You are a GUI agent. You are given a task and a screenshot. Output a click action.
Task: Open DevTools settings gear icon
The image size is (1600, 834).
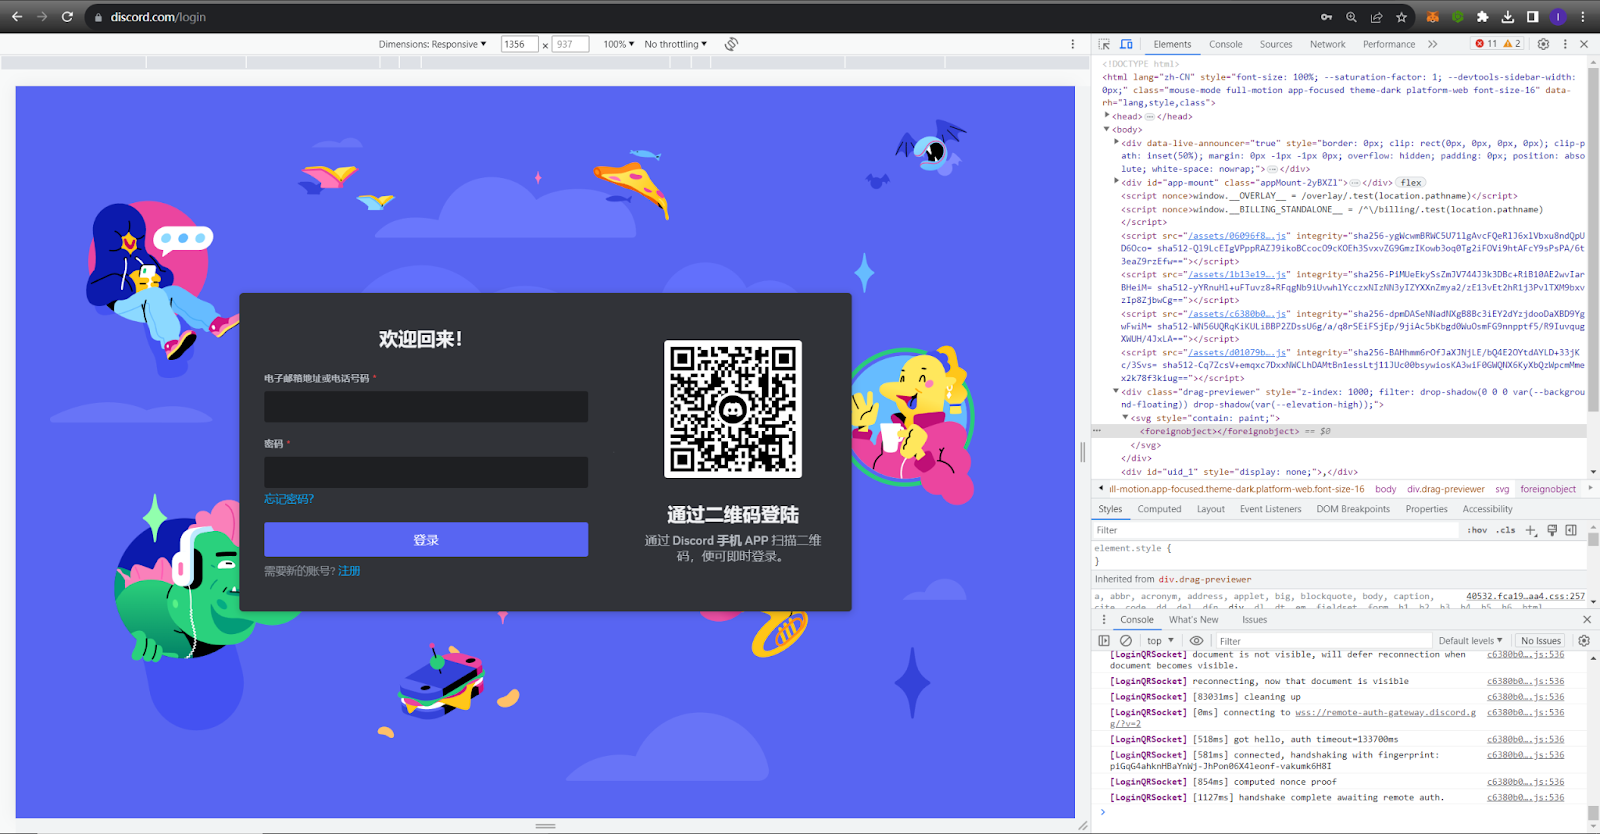[1543, 44]
